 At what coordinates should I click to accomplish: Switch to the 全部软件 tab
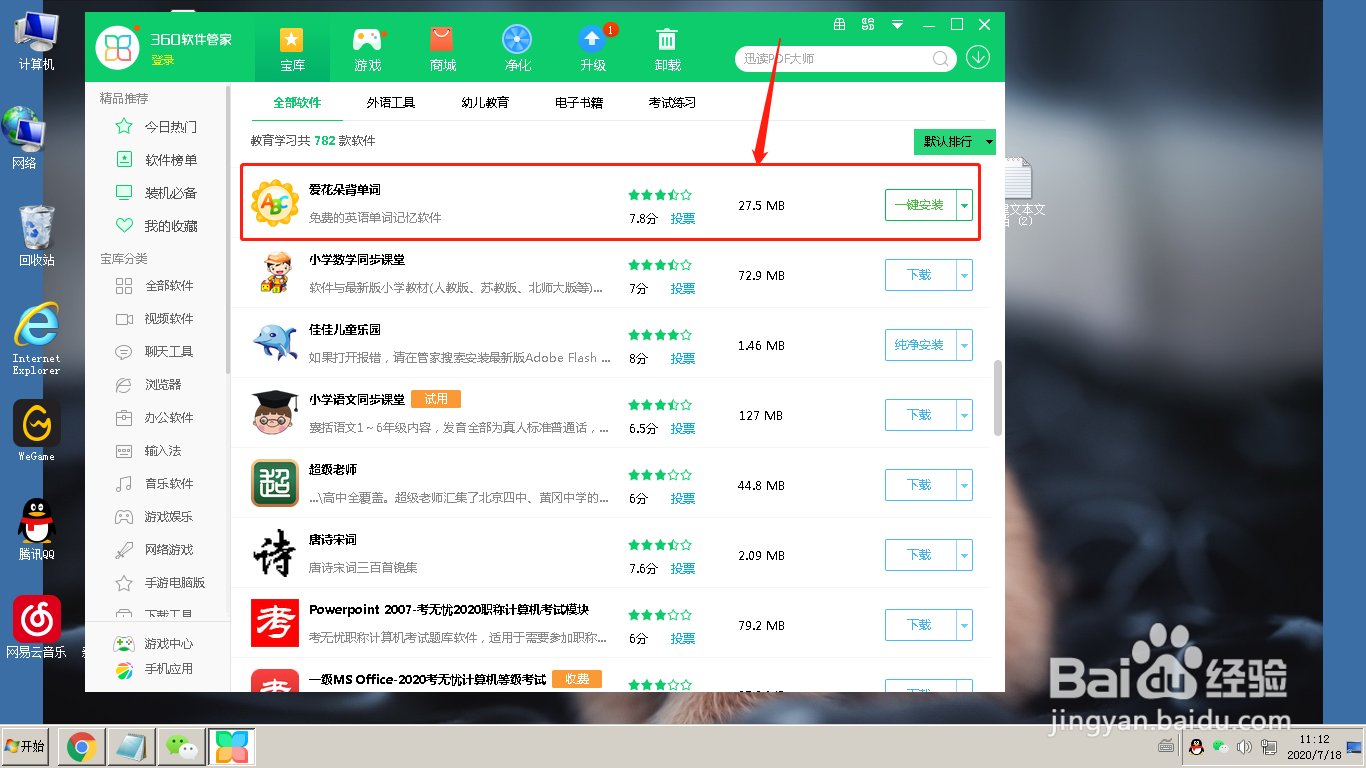297,103
